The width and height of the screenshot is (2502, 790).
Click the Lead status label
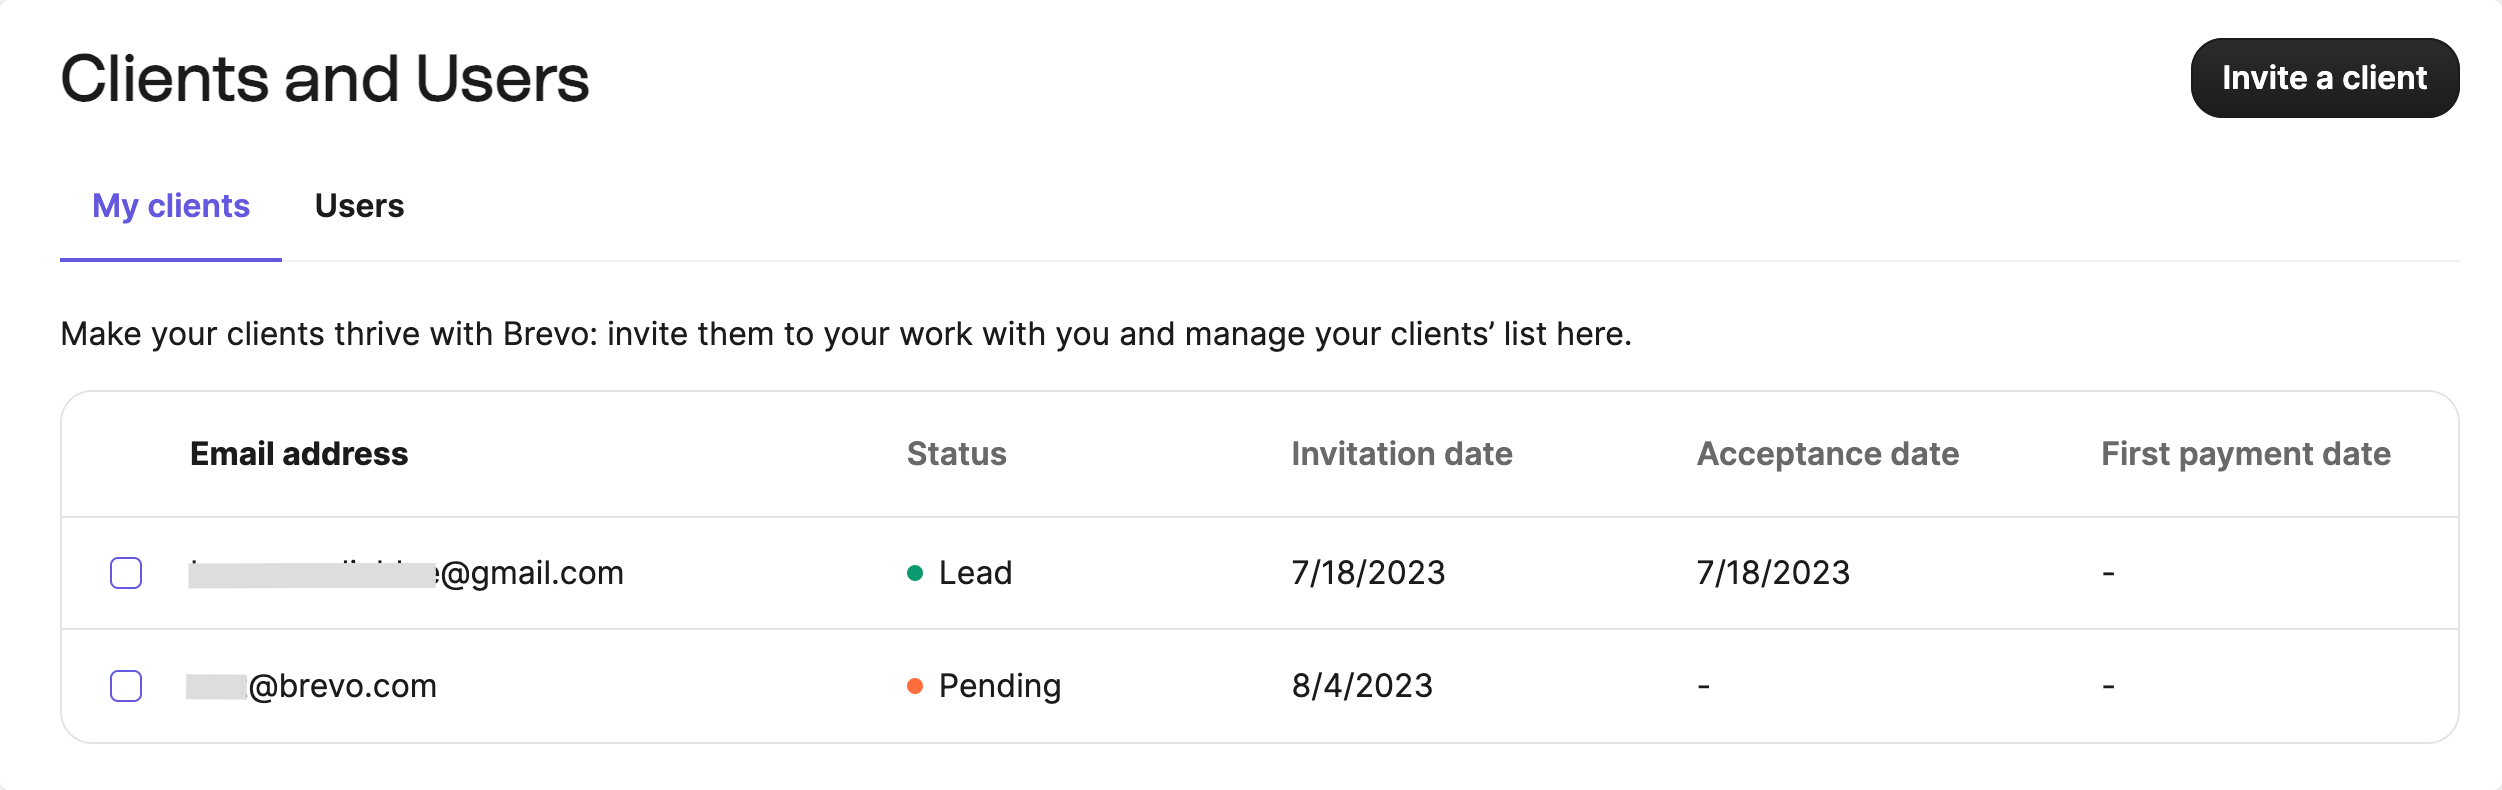(975, 573)
